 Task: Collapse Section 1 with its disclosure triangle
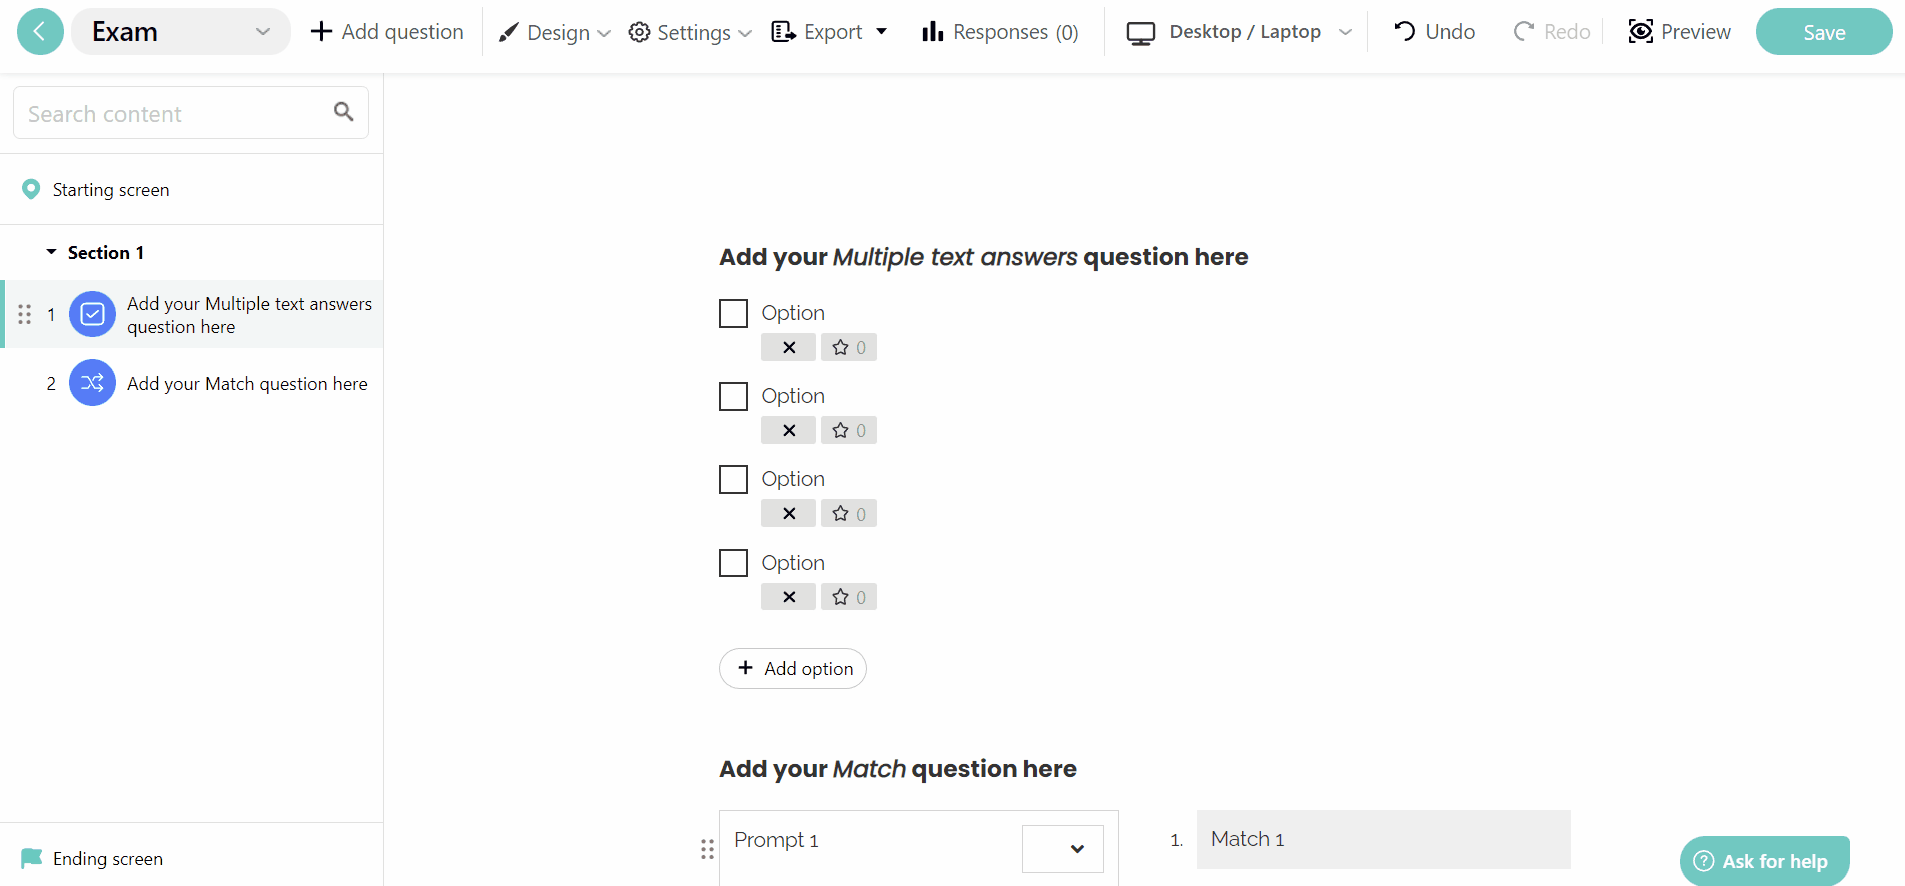tap(51, 252)
